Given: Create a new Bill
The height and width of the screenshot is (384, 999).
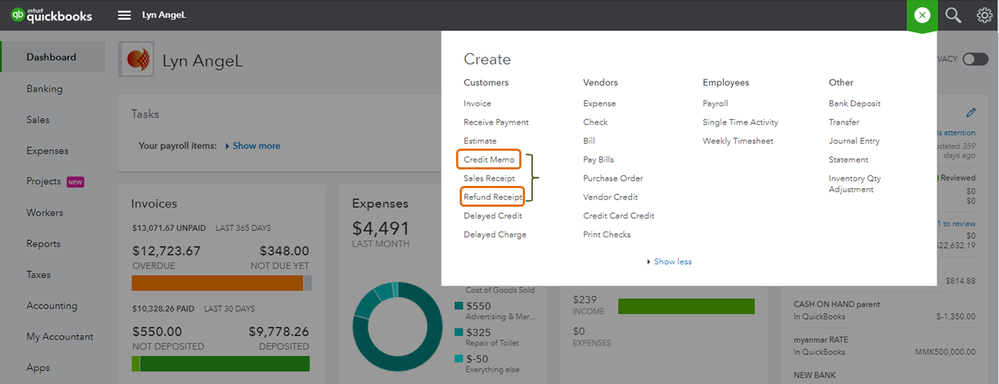Looking at the screenshot, I should (x=589, y=141).
